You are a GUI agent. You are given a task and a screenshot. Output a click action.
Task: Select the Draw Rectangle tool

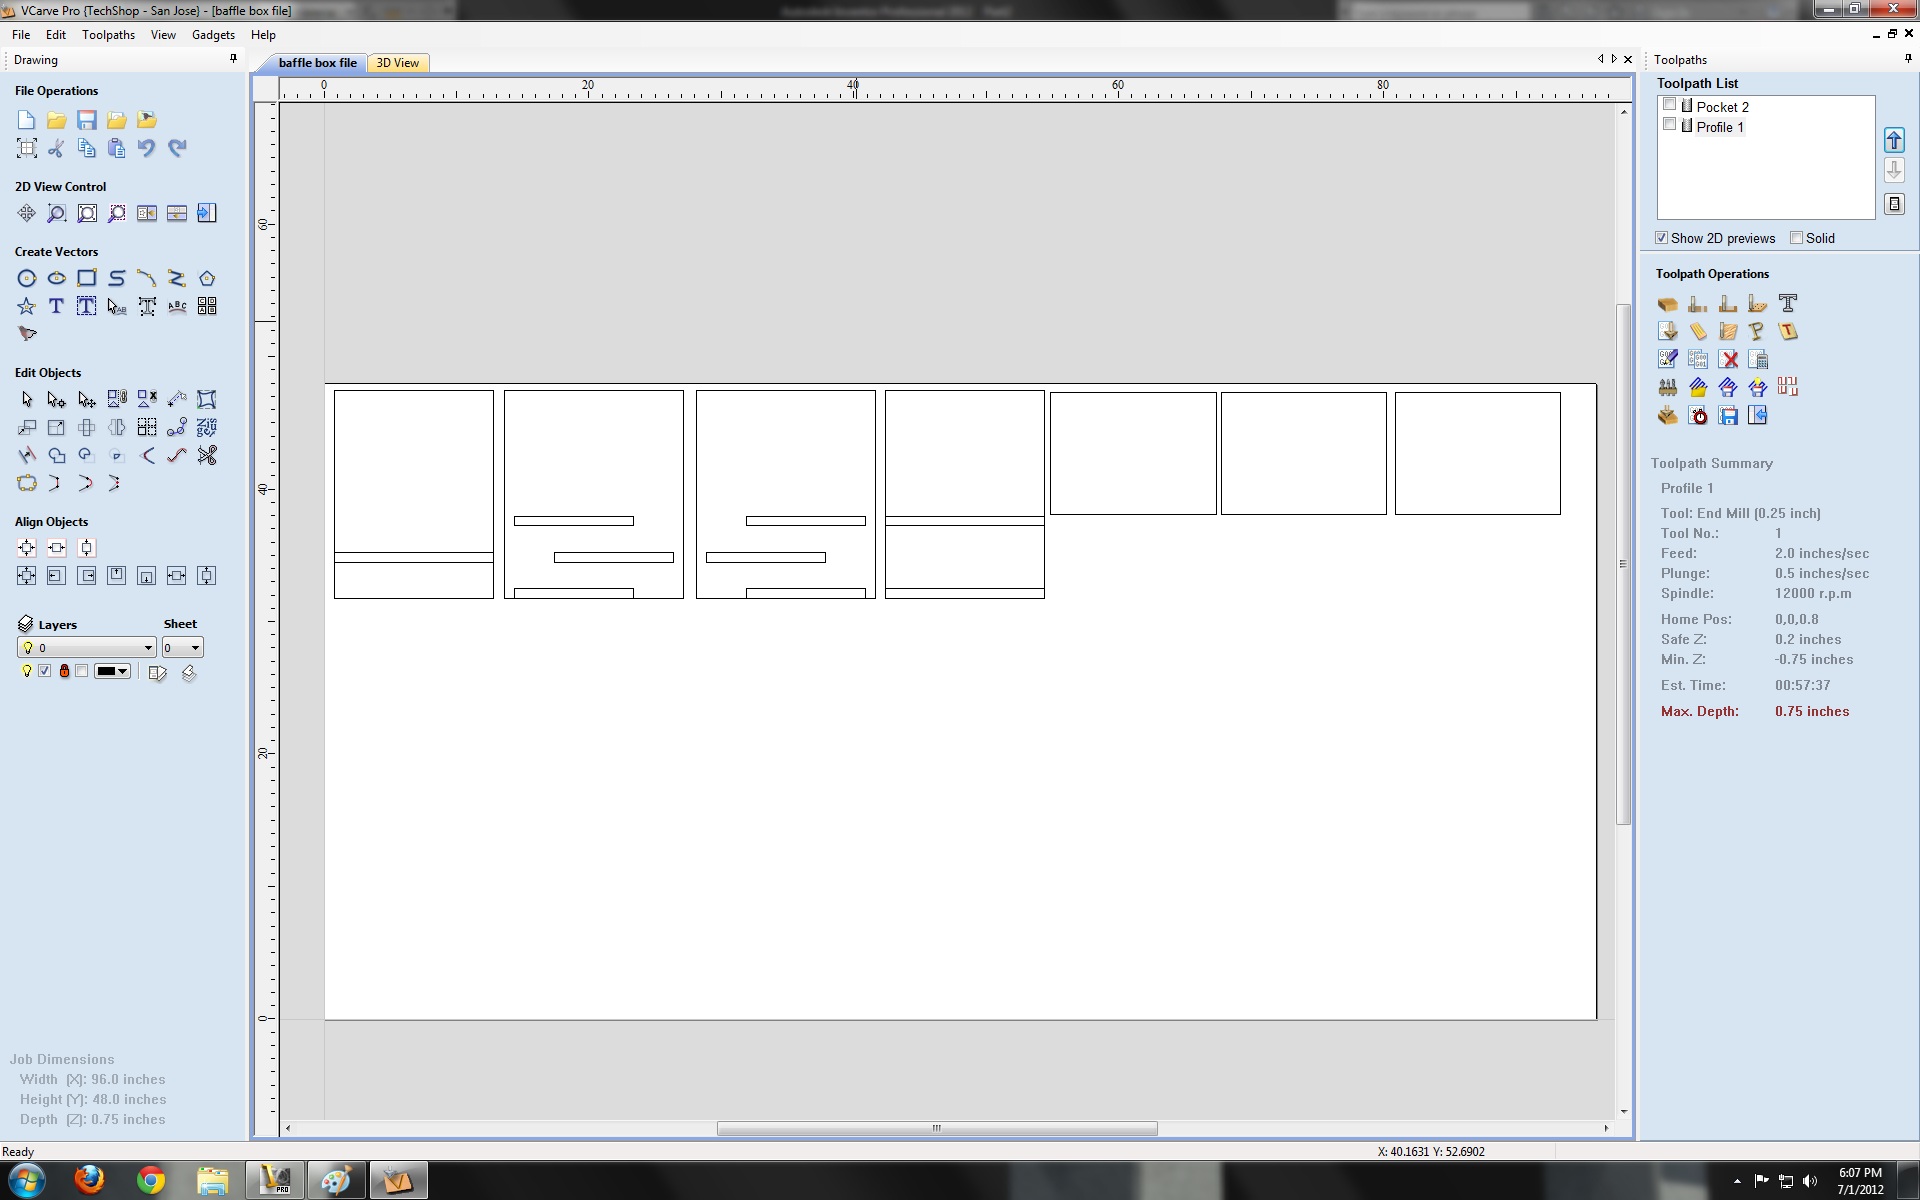point(87,278)
